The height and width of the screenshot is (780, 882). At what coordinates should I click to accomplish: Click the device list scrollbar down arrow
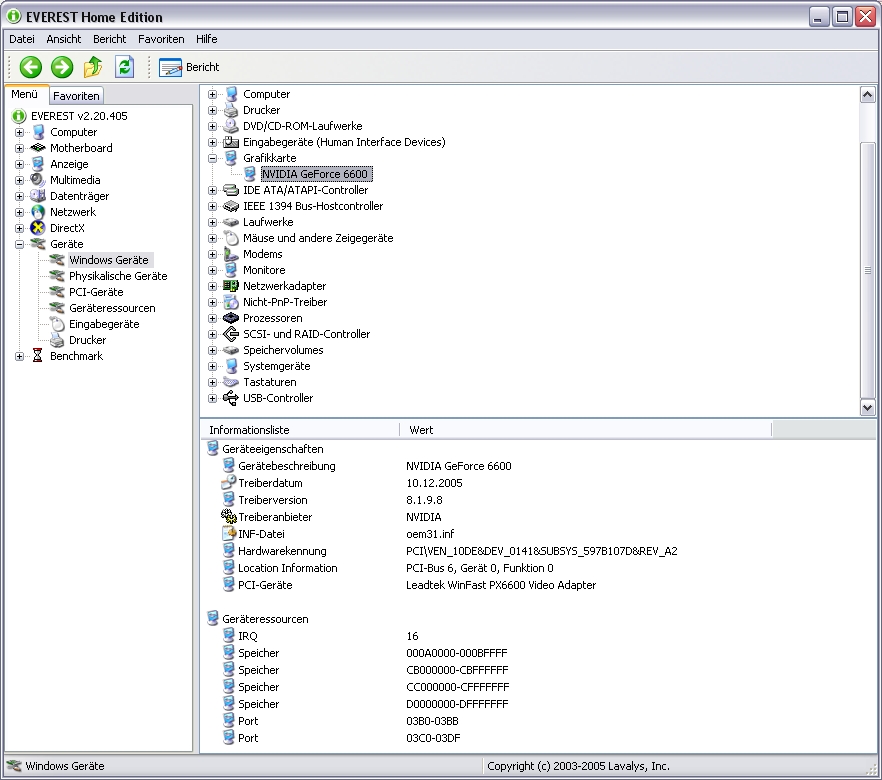pos(867,408)
